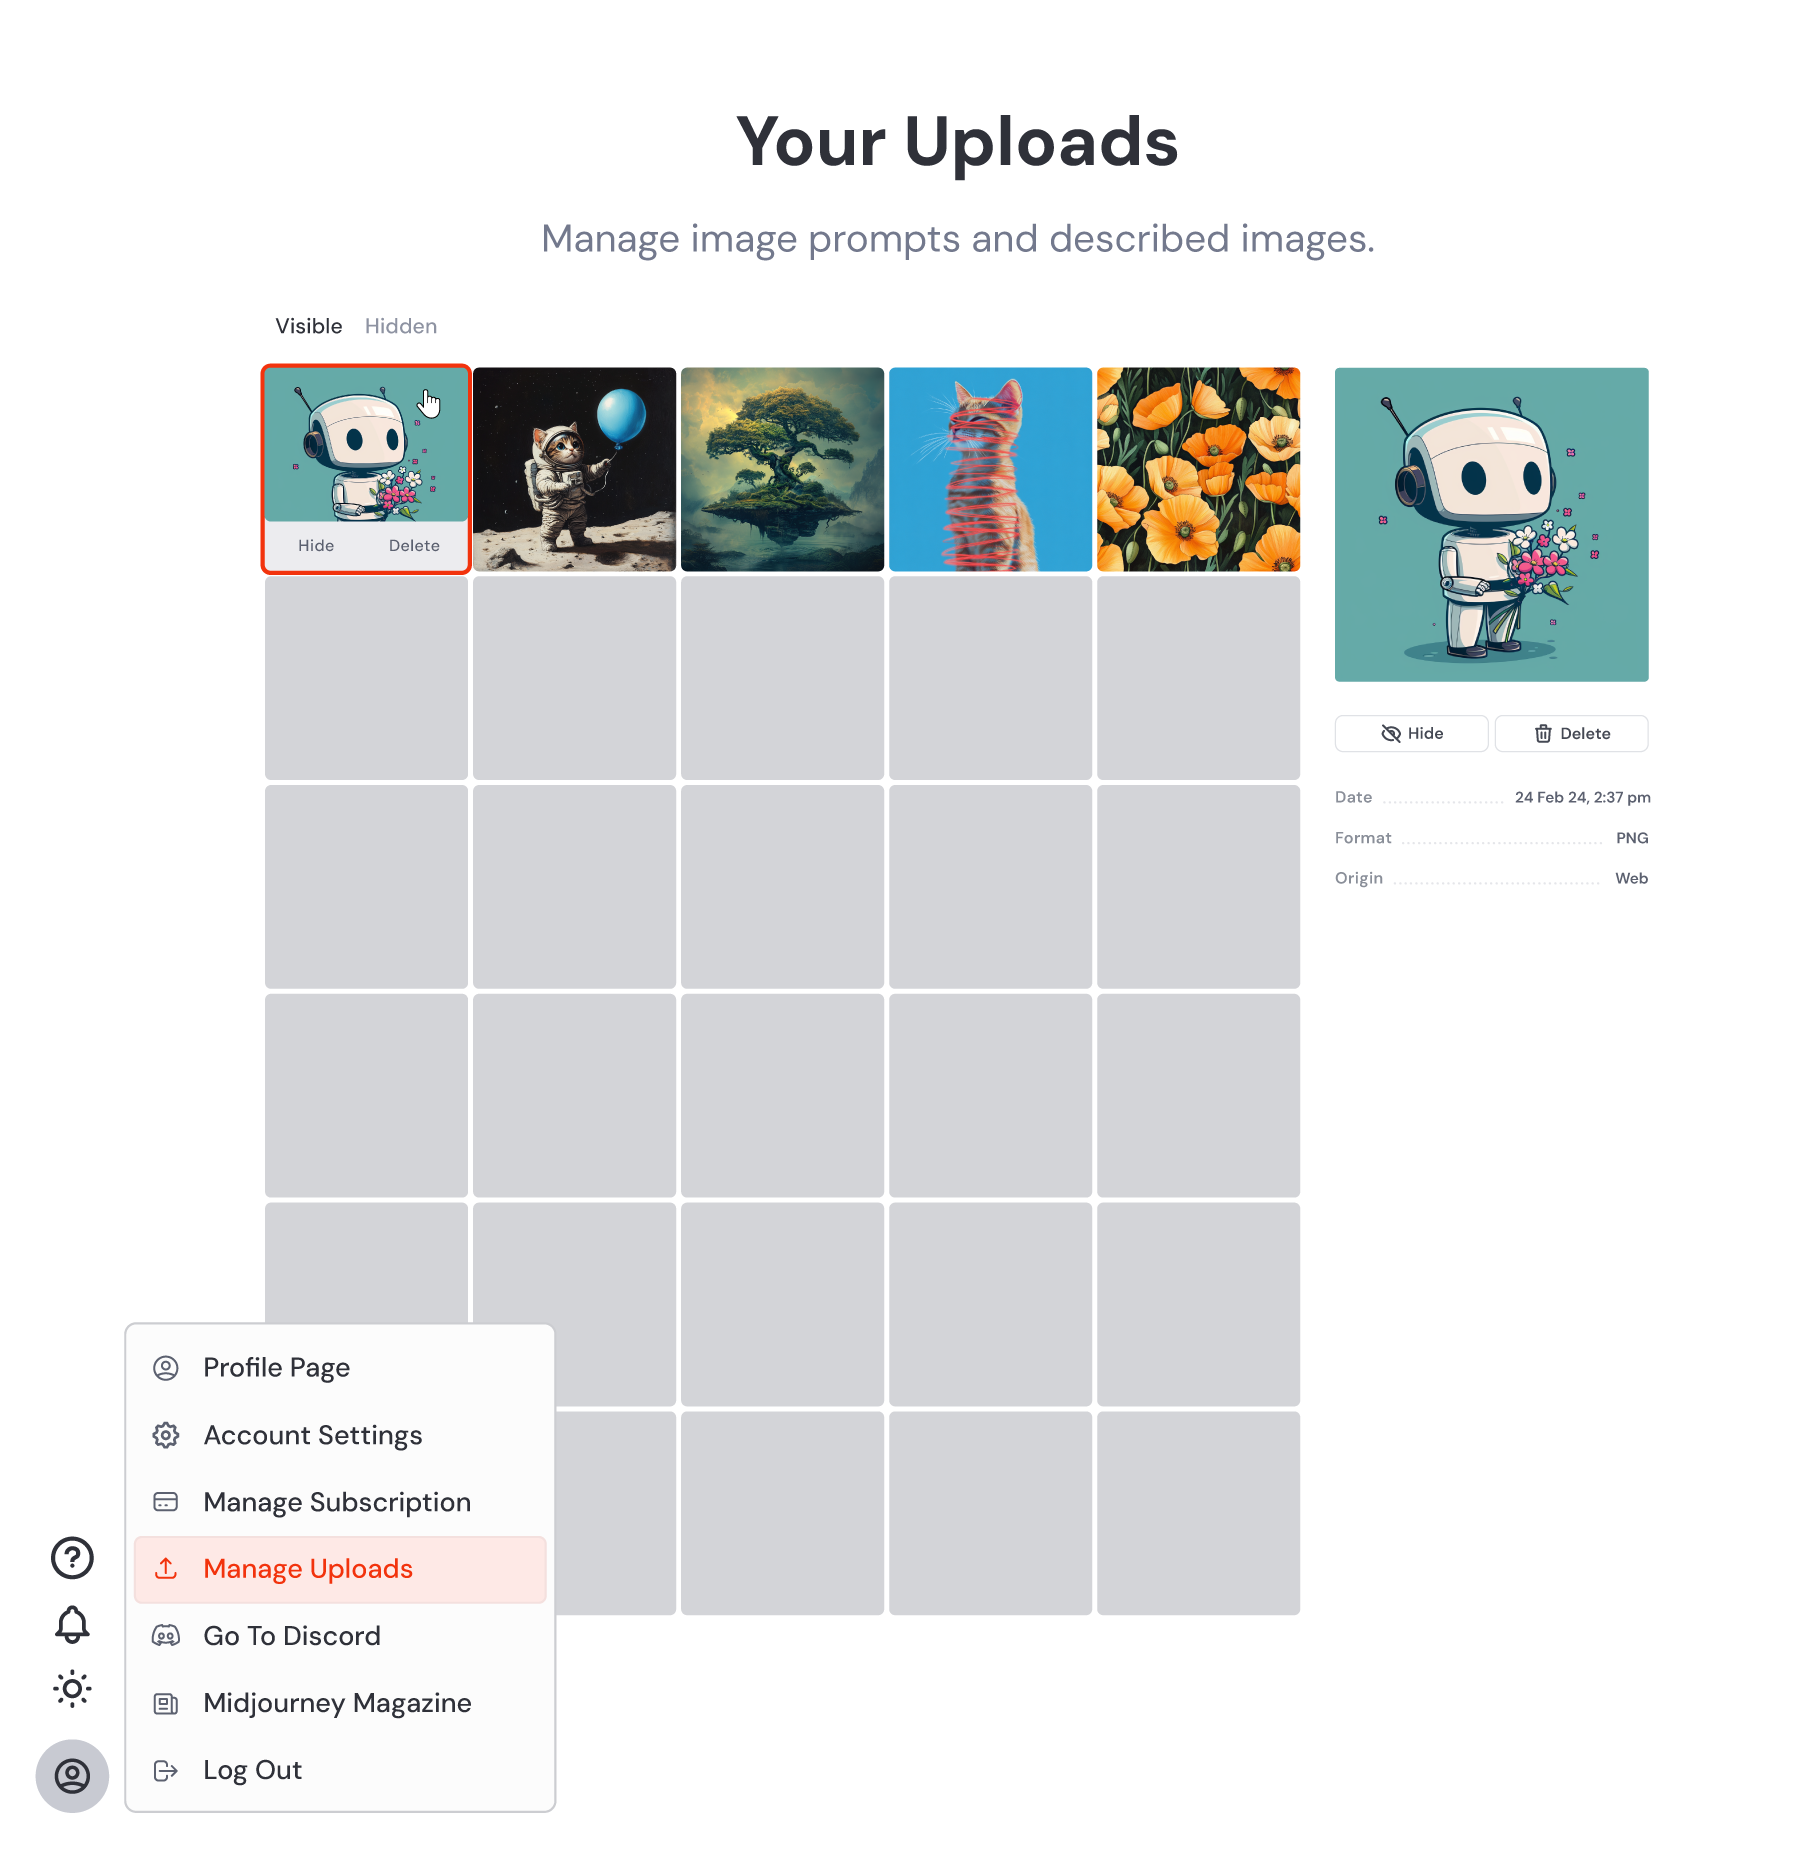Image resolution: width=1800 pixels, height=1860 pixels.
Task: Open the help question mark icon
Action: tap(72, 1558)
